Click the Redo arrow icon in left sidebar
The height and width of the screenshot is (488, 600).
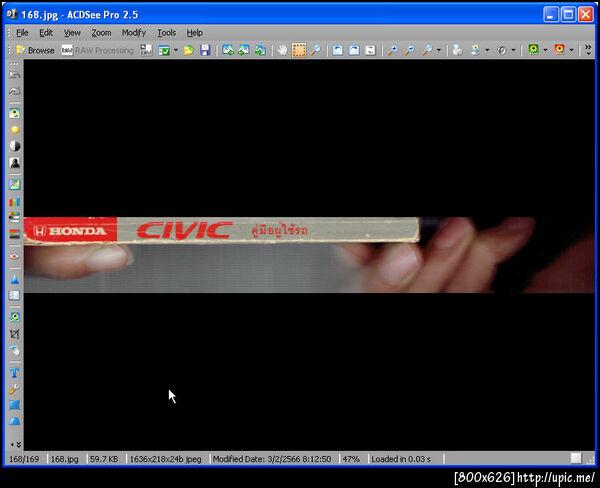click(15, 91)
